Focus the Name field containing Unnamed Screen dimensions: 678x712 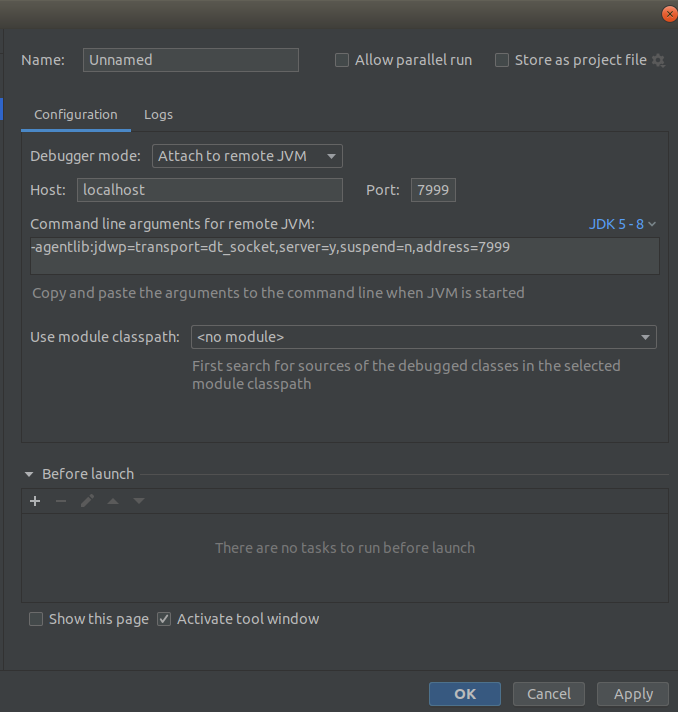[x=191, y=60]
